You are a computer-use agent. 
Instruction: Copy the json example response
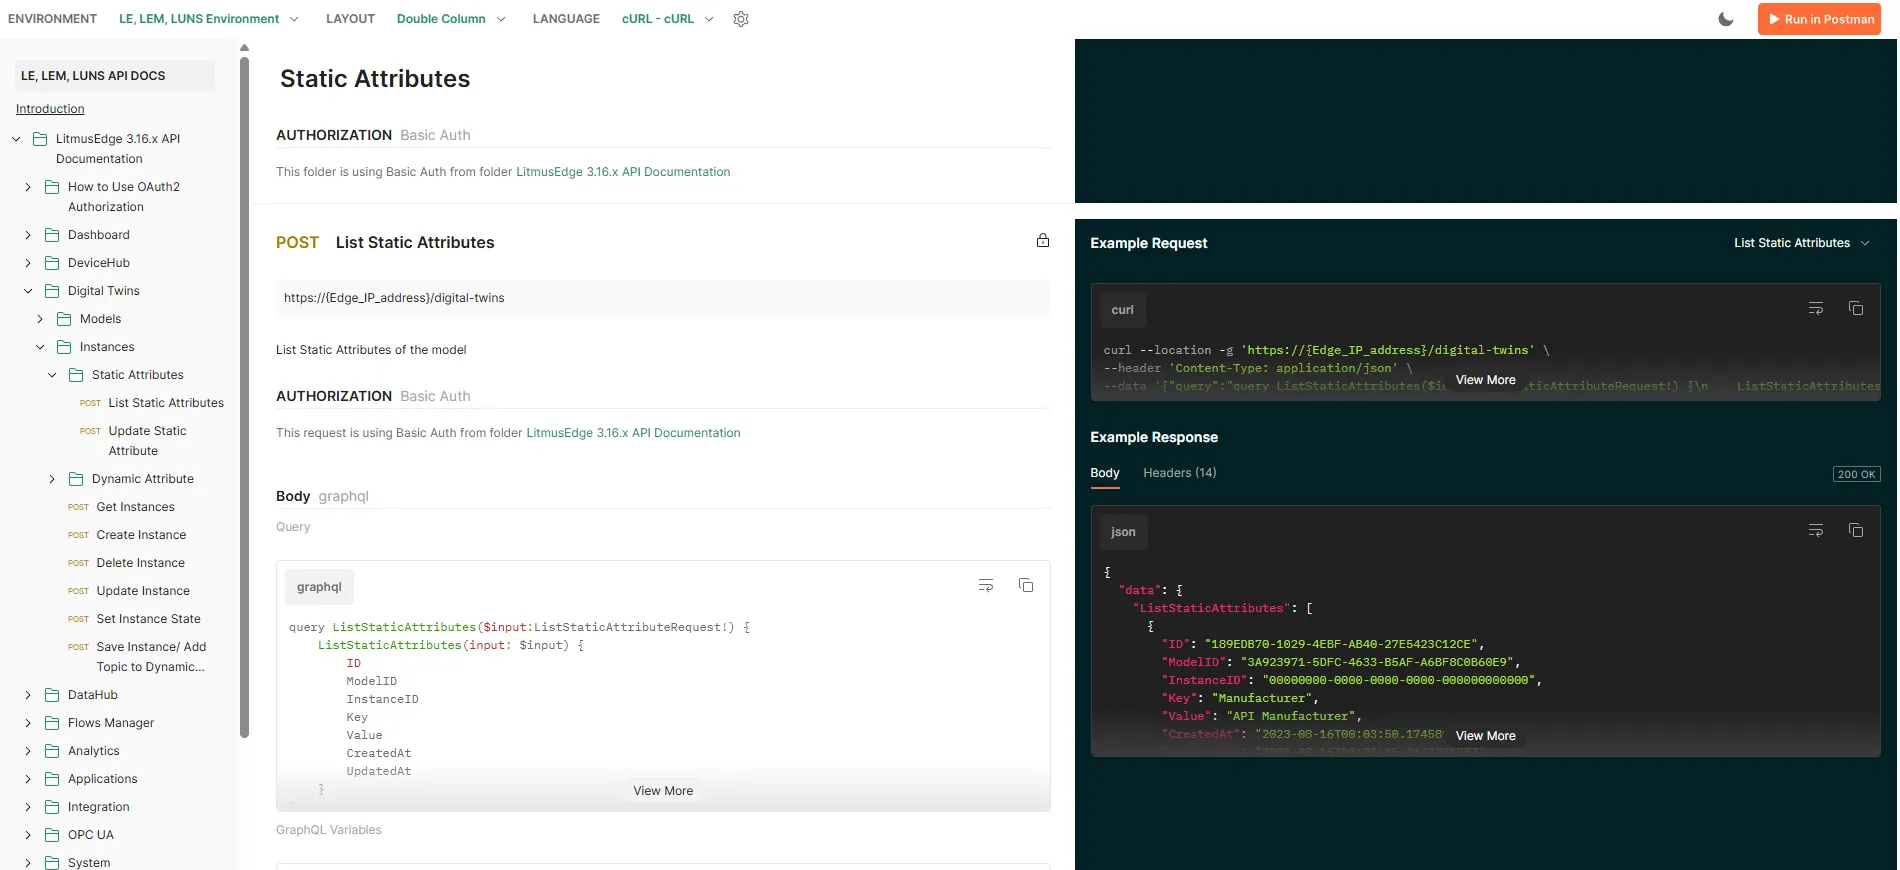point(1856,531)
